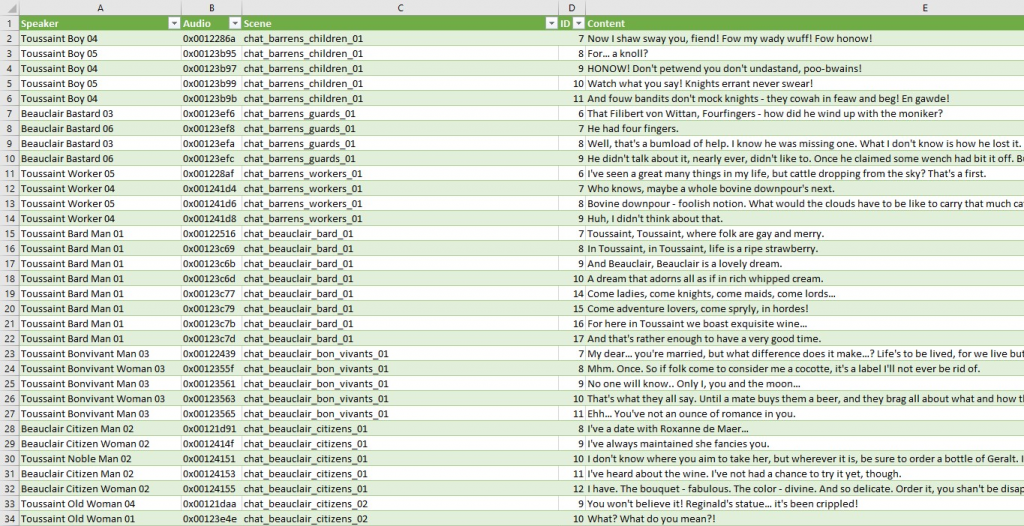Viewport: 1024px width, 526px height.
Task: Select audio cell 0x001241d4
Action: click(212, 189)
